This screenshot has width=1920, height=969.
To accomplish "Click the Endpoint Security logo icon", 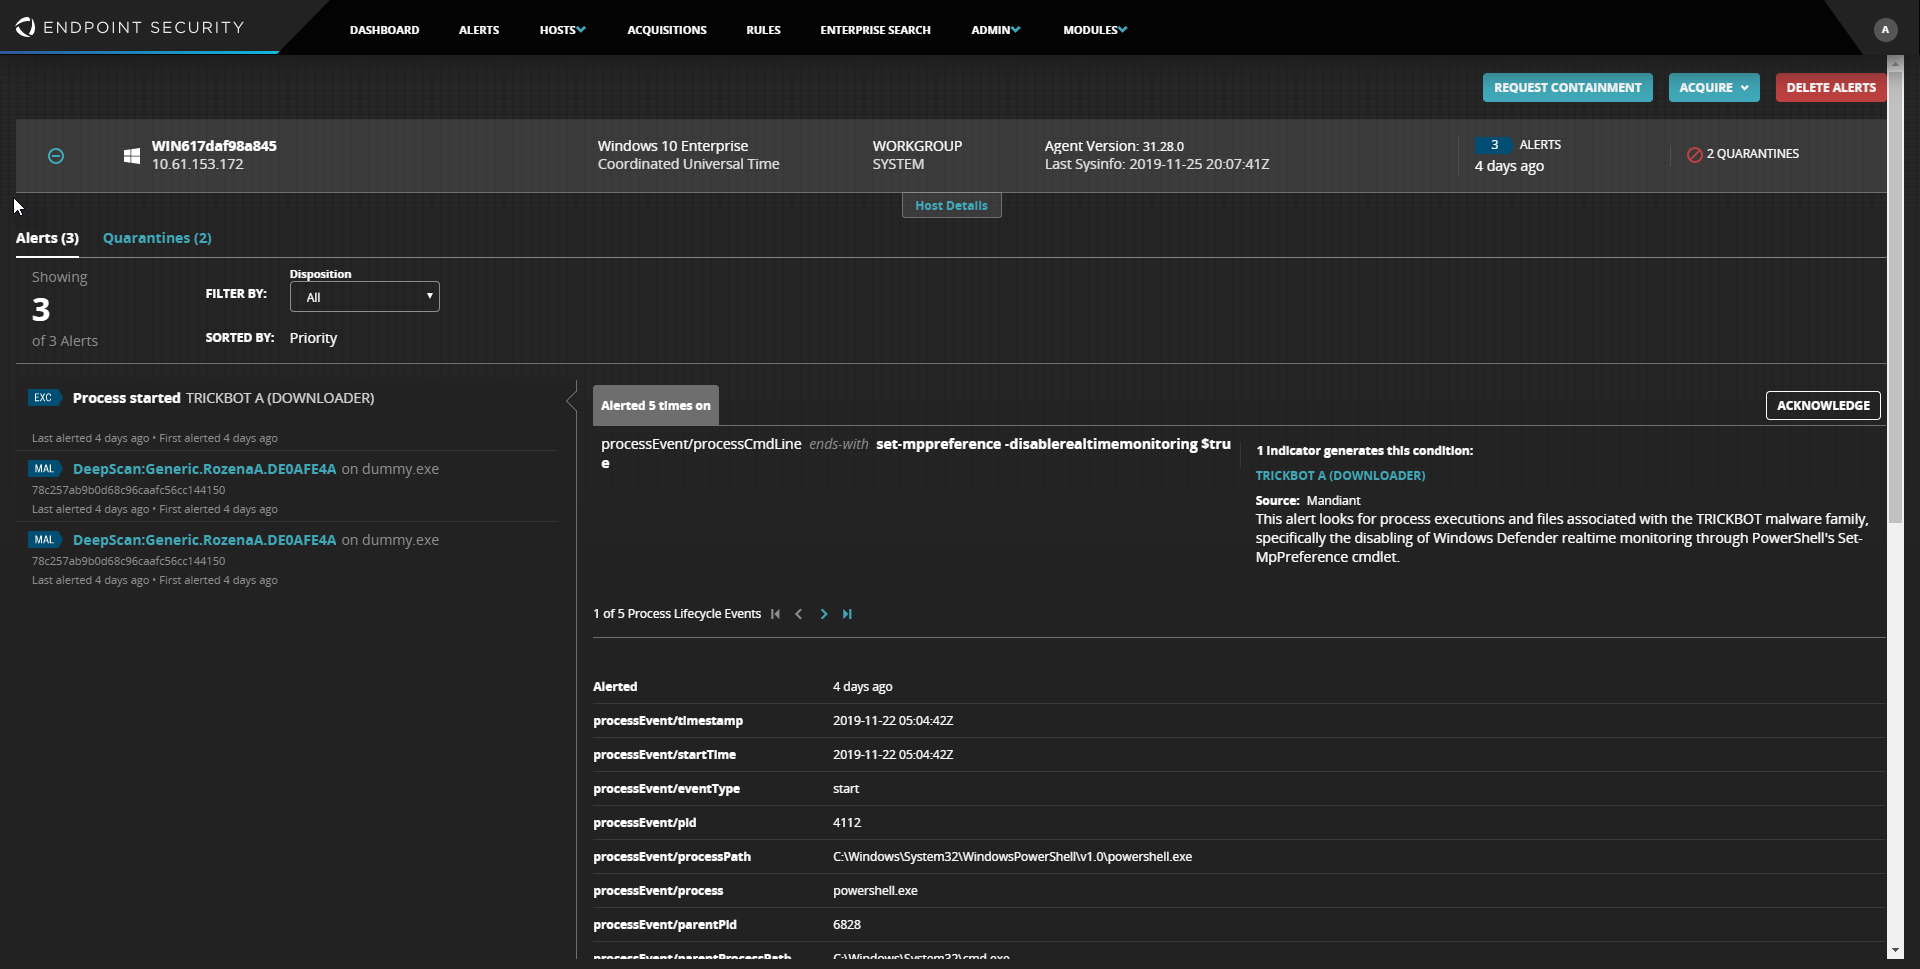I will click(x=25, y=27).
